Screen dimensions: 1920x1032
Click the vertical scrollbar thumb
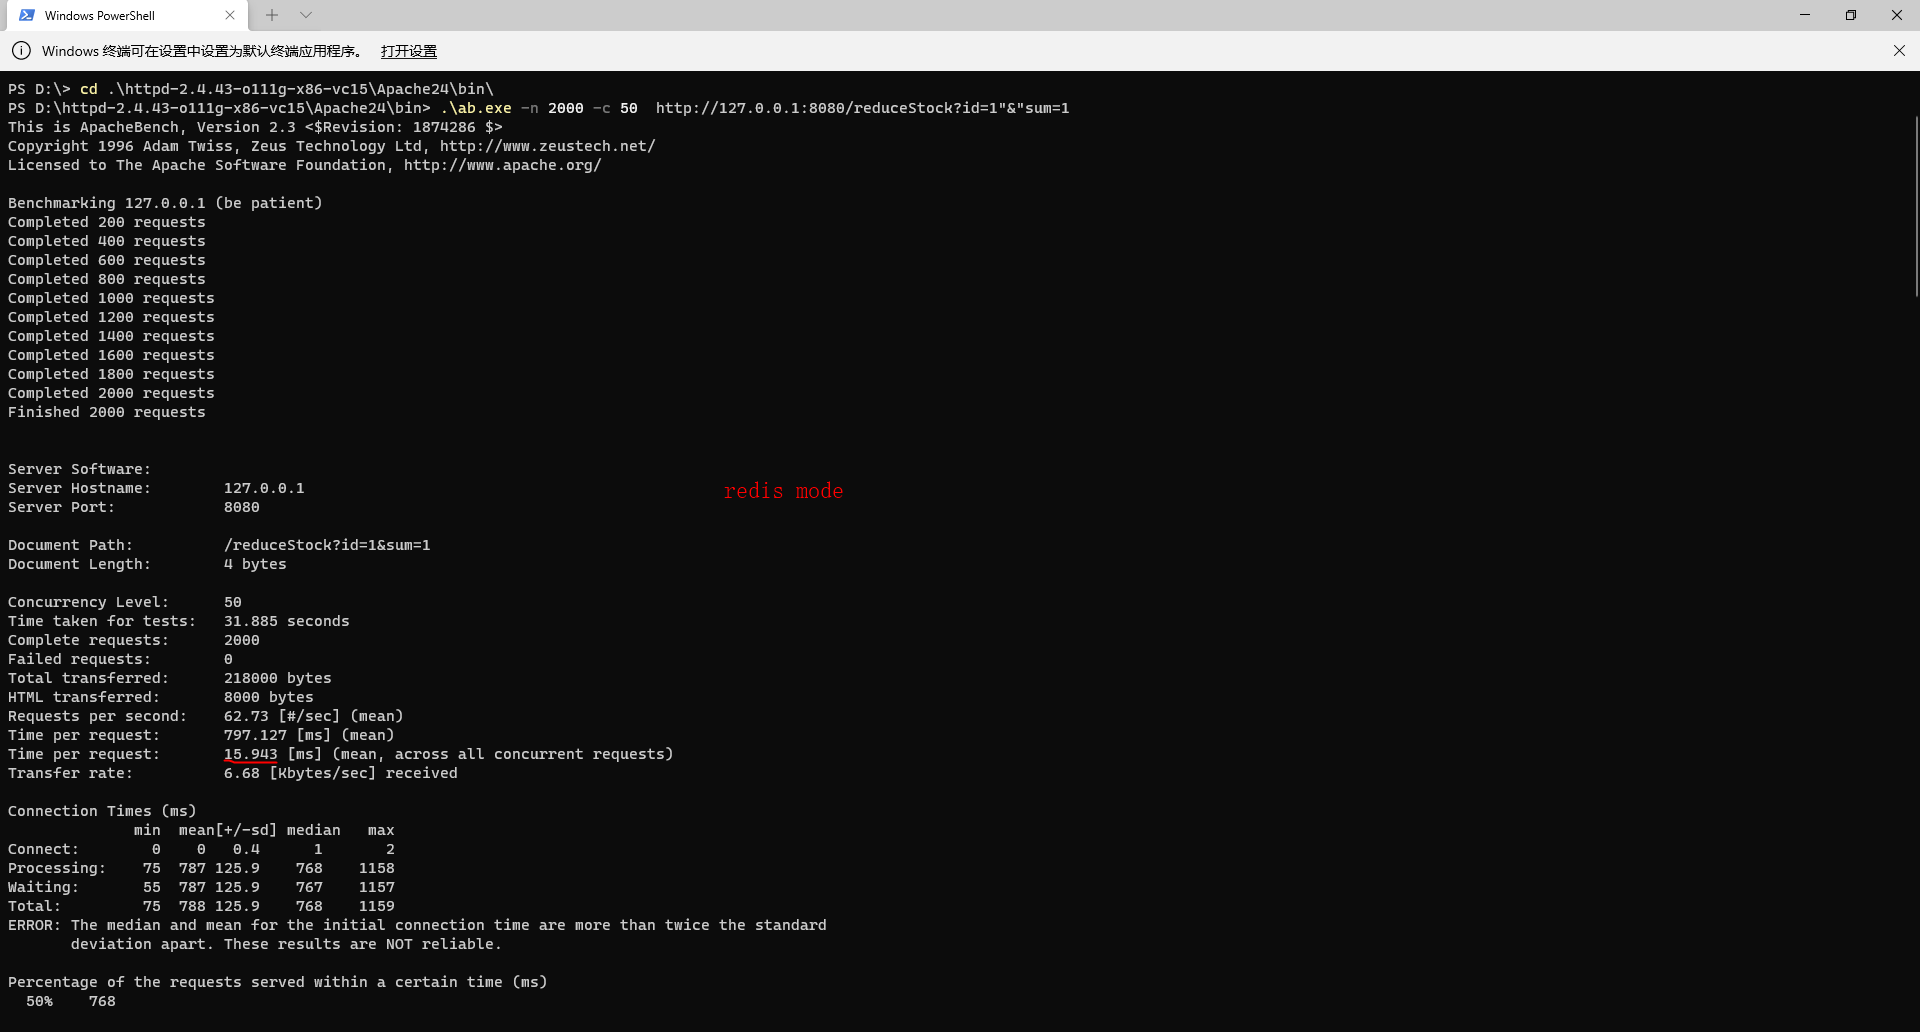tap(1916, 205)
